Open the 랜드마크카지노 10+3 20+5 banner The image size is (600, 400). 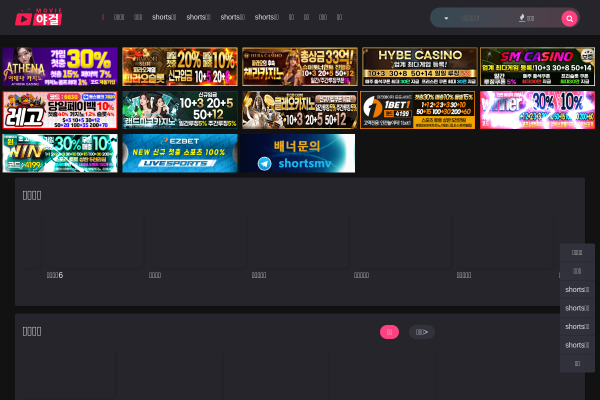point(180,110)
